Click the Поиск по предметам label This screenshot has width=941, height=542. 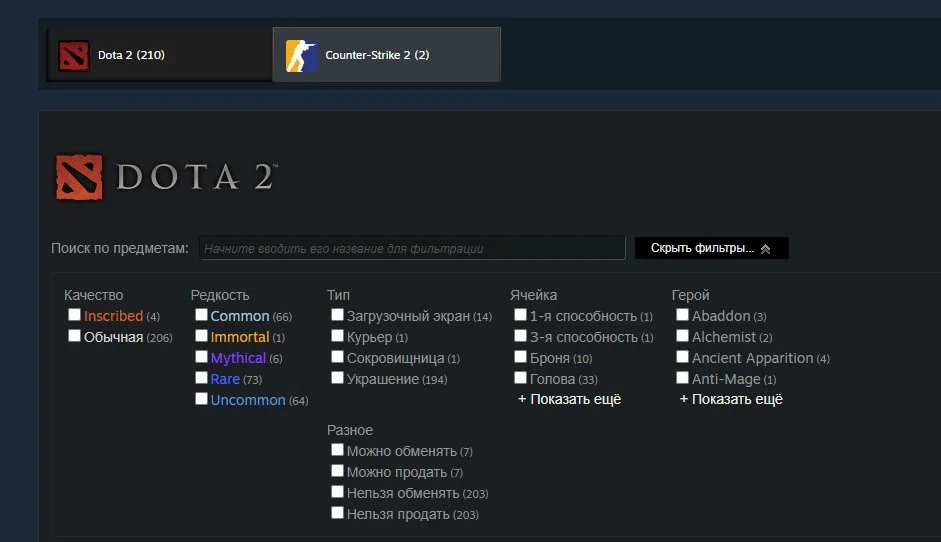(120, 248)
